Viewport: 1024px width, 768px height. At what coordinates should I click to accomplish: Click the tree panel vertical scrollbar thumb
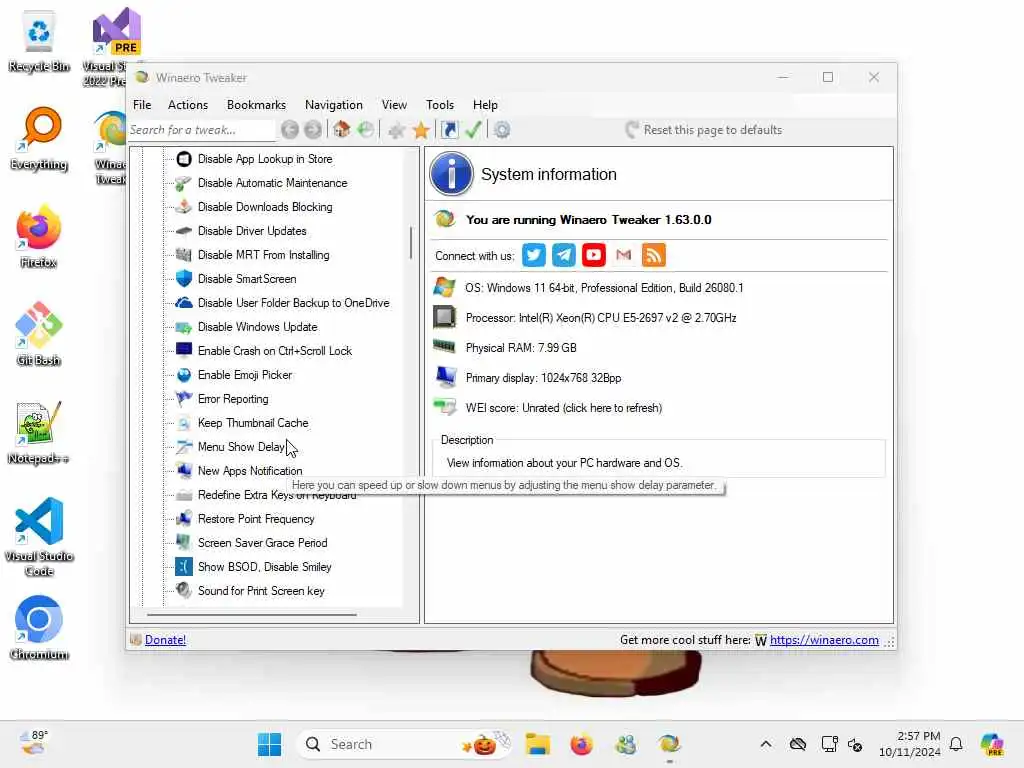click(411, 242)
